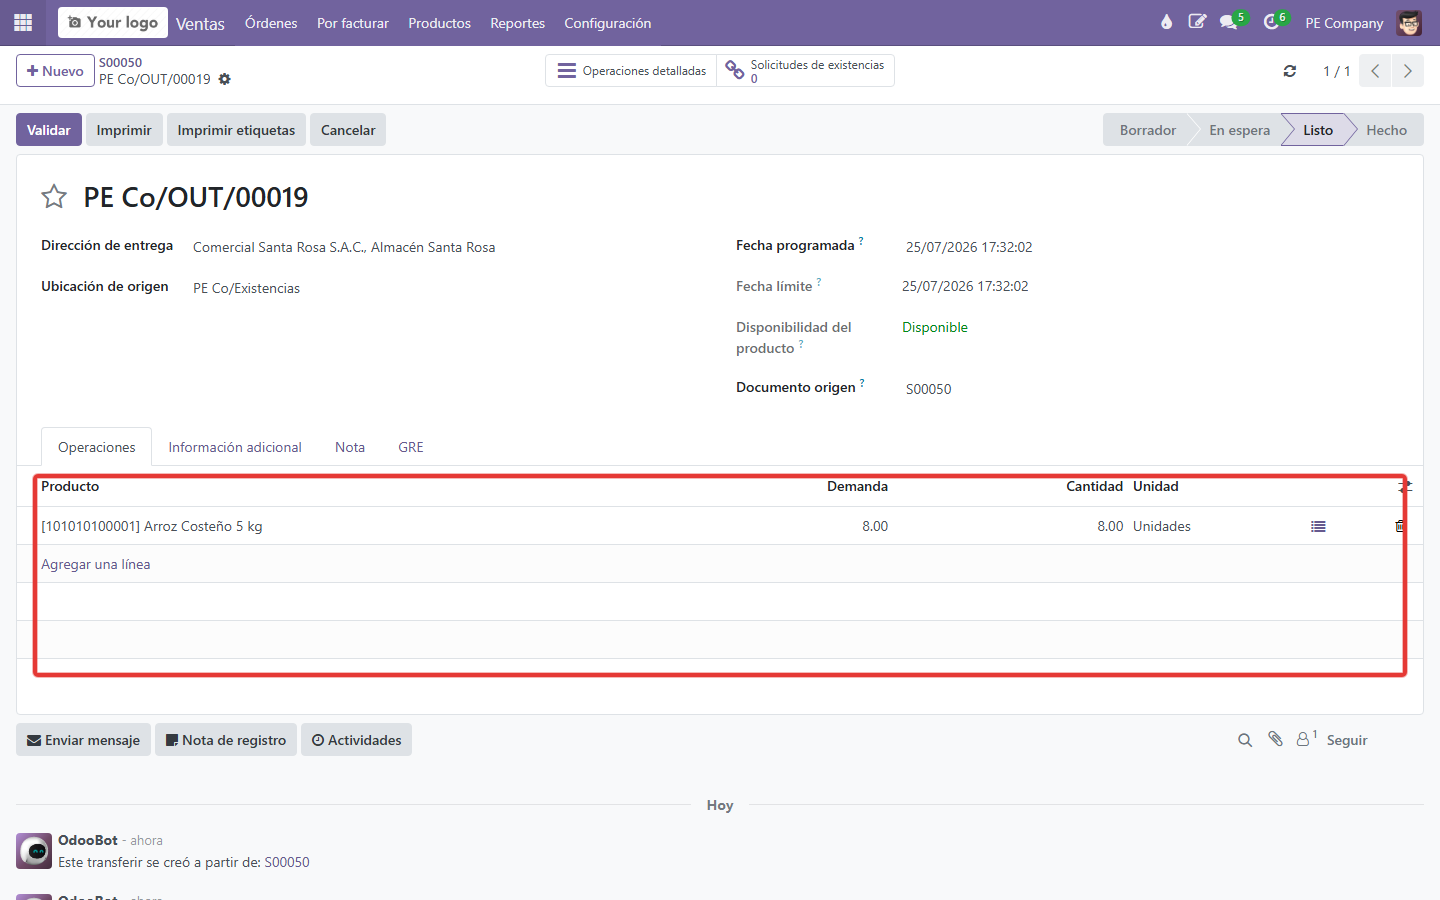This screenshot has height=900, width=1440.
Task: Click the droplet debug icon in navbar
Action: click(x=1166, y=22)
